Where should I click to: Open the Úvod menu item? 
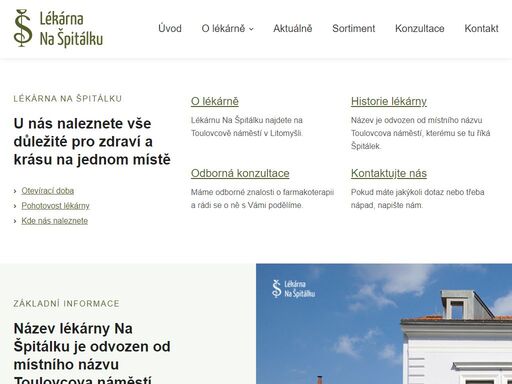pos(170,28)
